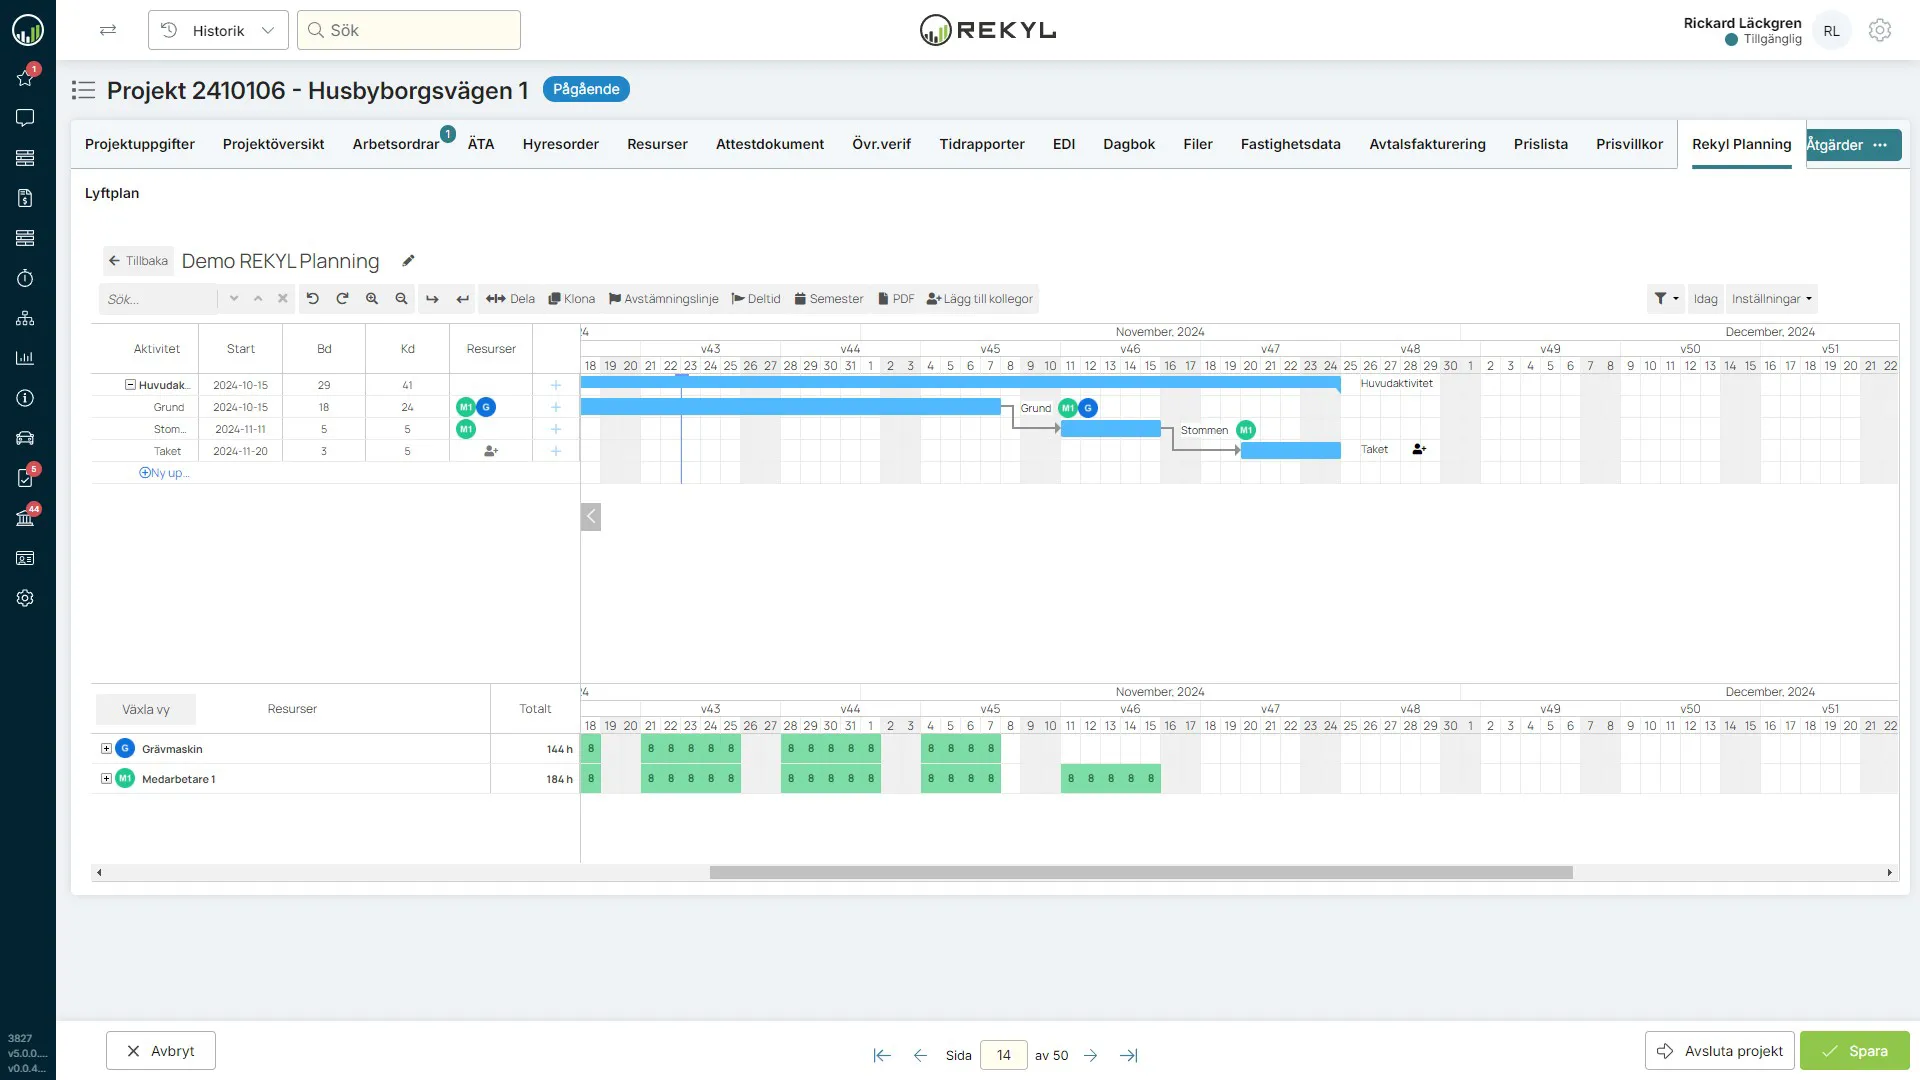Viewport: 1920px width, 1080px height.
Task: Edit plan name with pencil icon
Action: point(408,261)
